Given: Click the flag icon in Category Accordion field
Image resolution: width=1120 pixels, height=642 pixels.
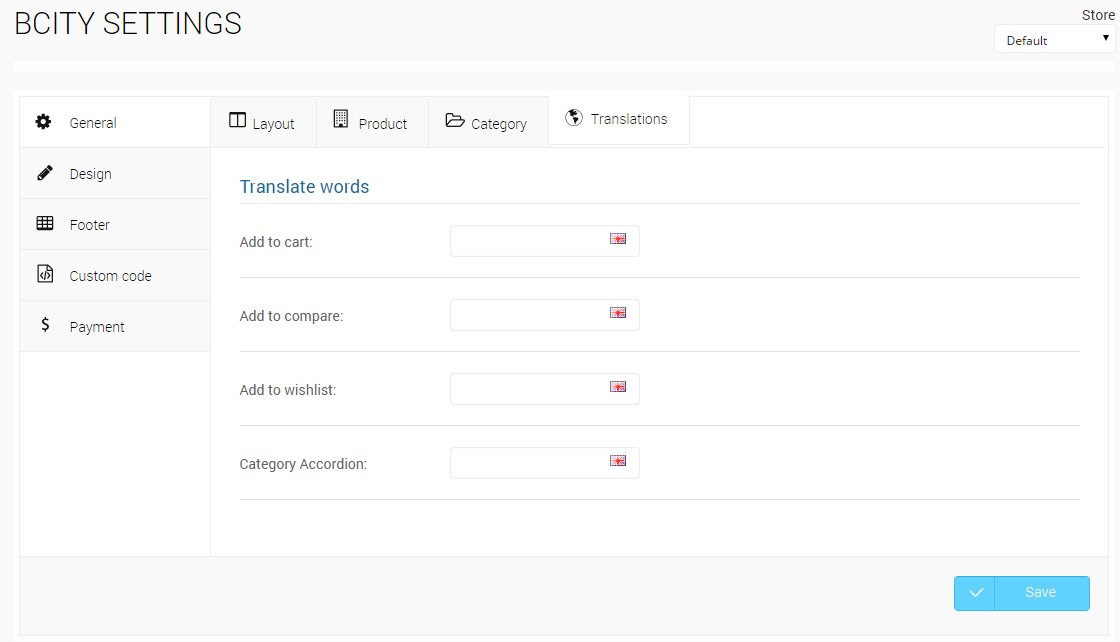Looking at the screenshot, I should point(618,461).
